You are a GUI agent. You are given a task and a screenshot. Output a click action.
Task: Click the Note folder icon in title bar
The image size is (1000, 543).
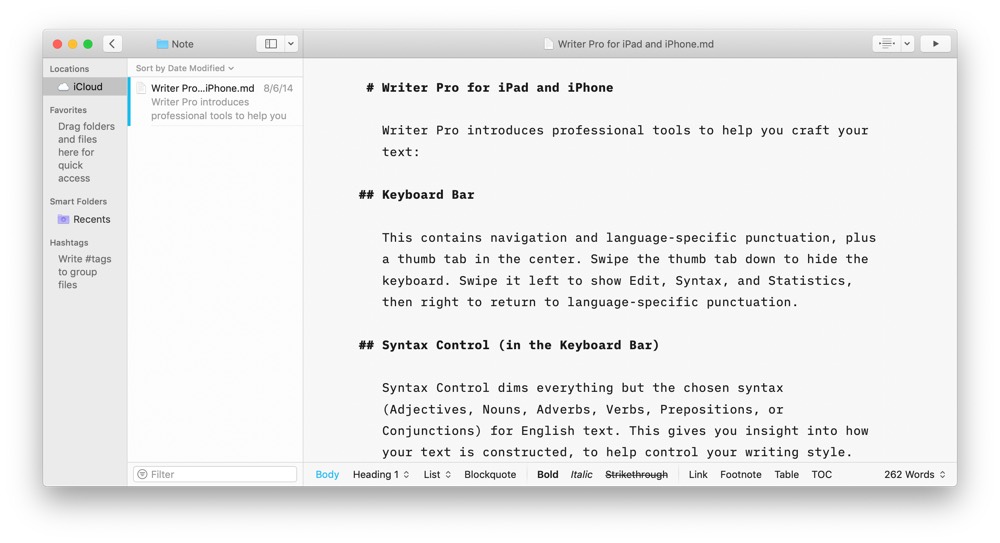coord(162,44)
